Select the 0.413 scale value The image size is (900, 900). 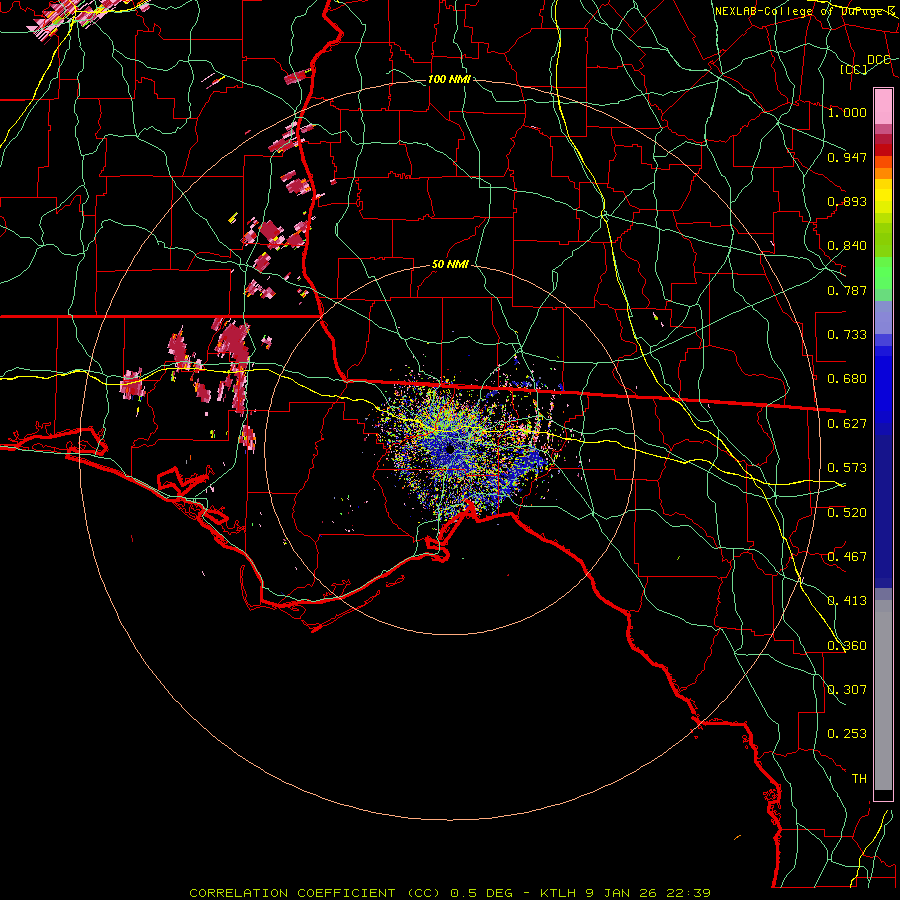click(847, 601)
